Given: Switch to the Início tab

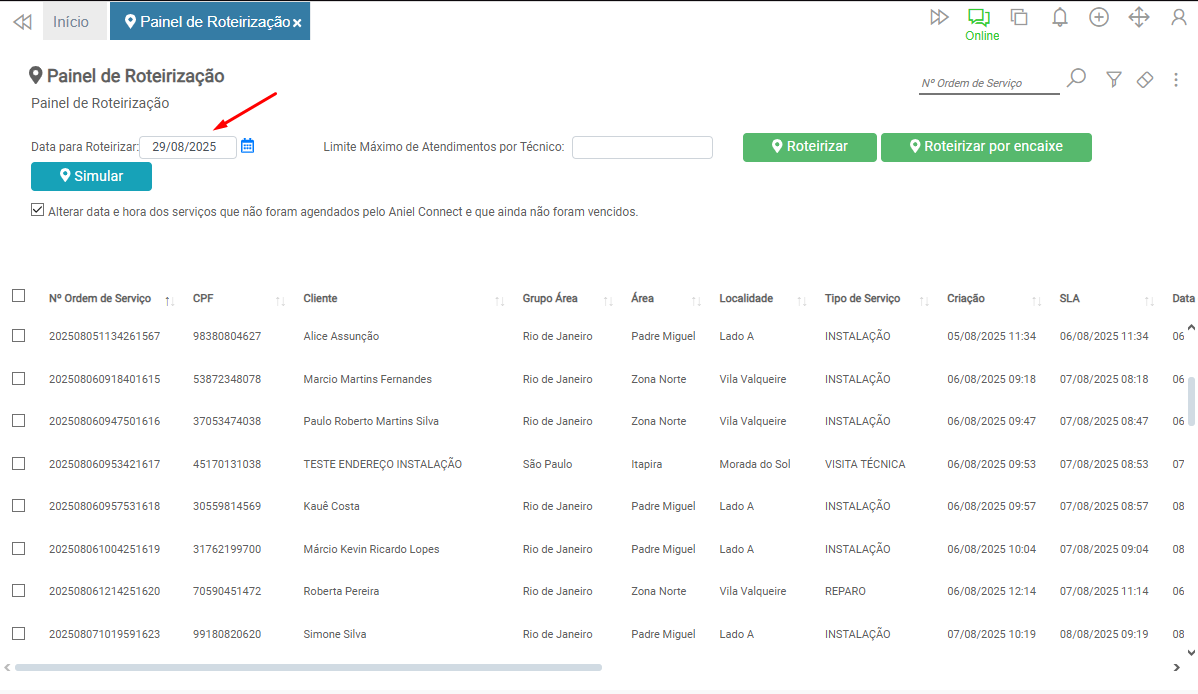Looking at the screenshot, I should 71,22.
